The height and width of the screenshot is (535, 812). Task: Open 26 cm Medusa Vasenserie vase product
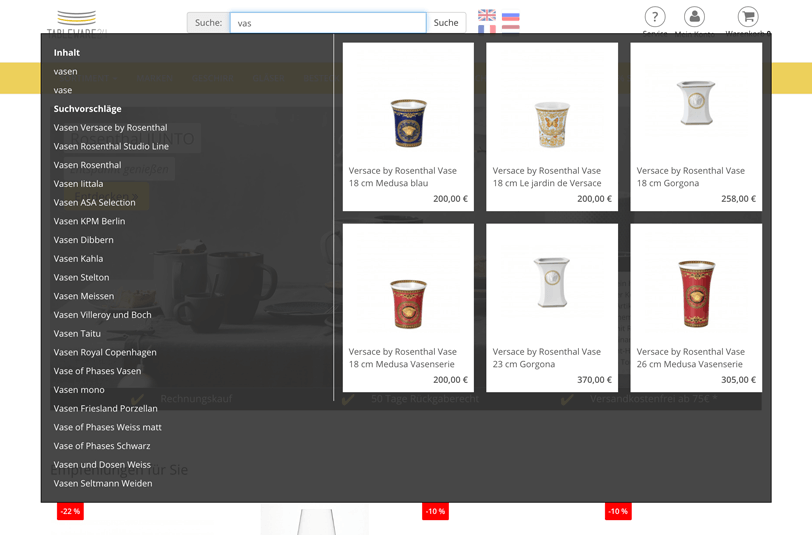click(696, 308)
